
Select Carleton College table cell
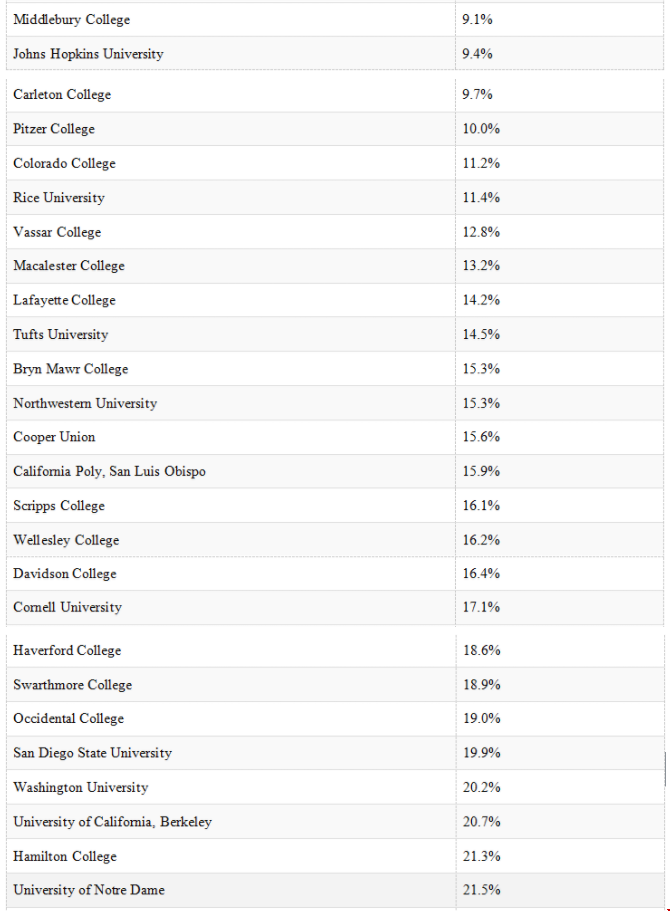tap(231, 95)
